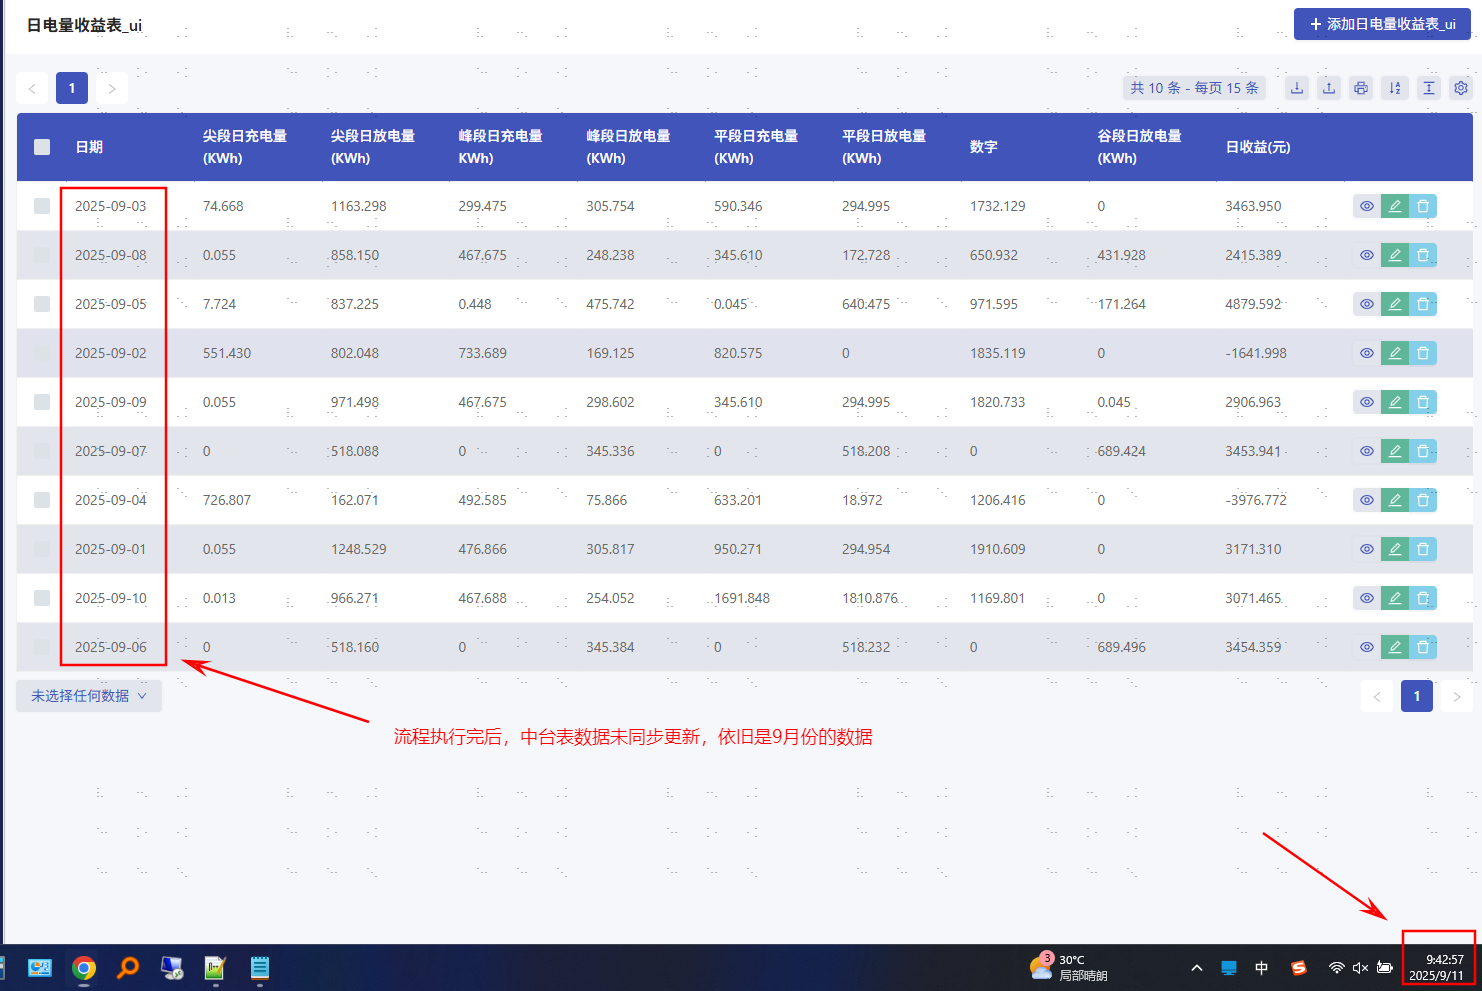Edit the 2025-09-02 row
Image resolution: width=1482 pixels, height=991 pixels.
click(1395, 353)
